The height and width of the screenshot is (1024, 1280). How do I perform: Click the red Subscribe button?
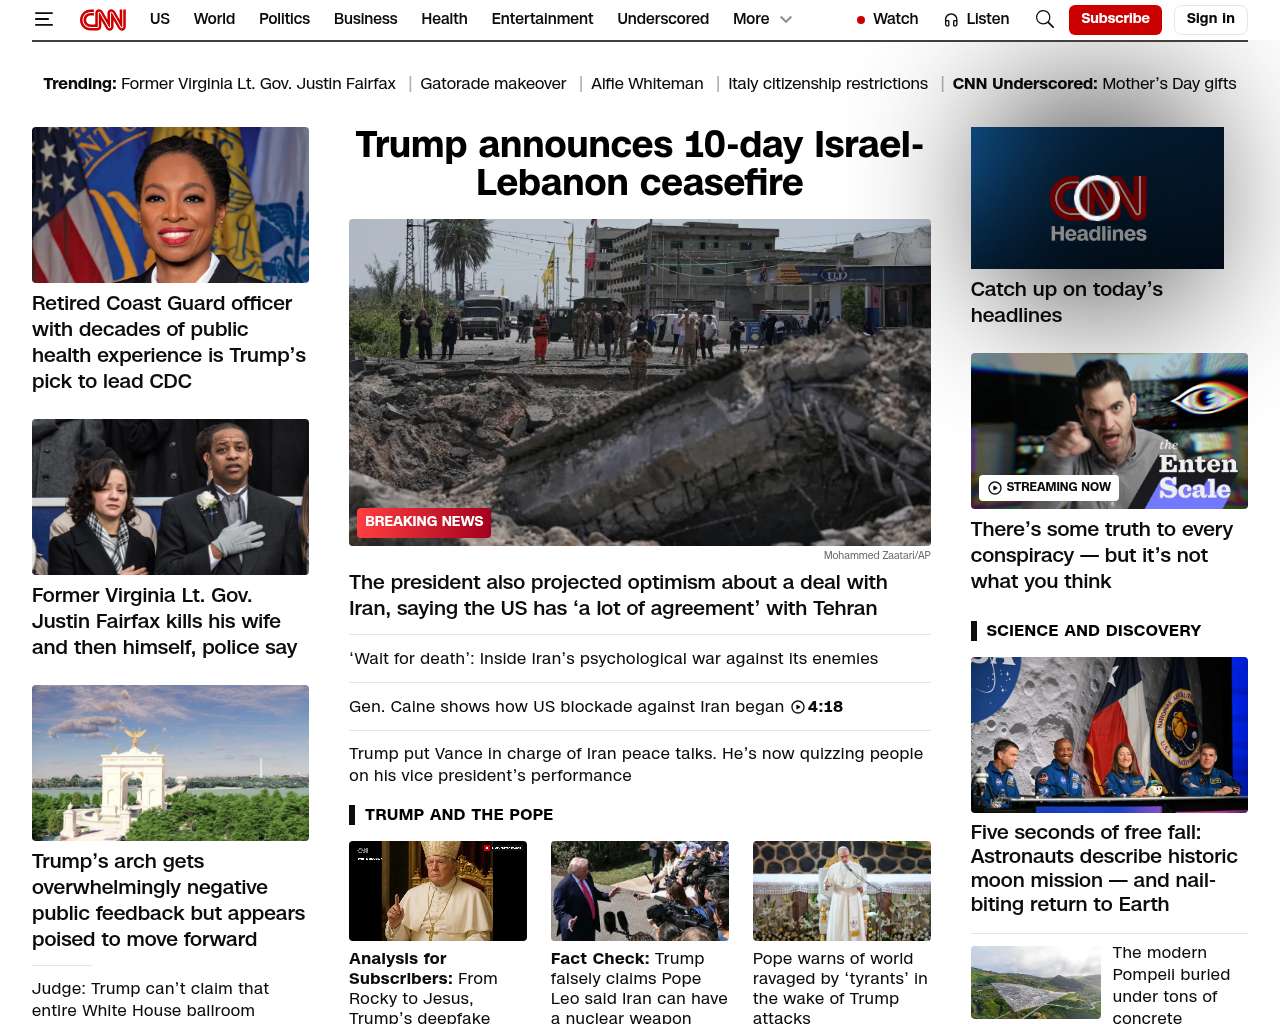1115,19
